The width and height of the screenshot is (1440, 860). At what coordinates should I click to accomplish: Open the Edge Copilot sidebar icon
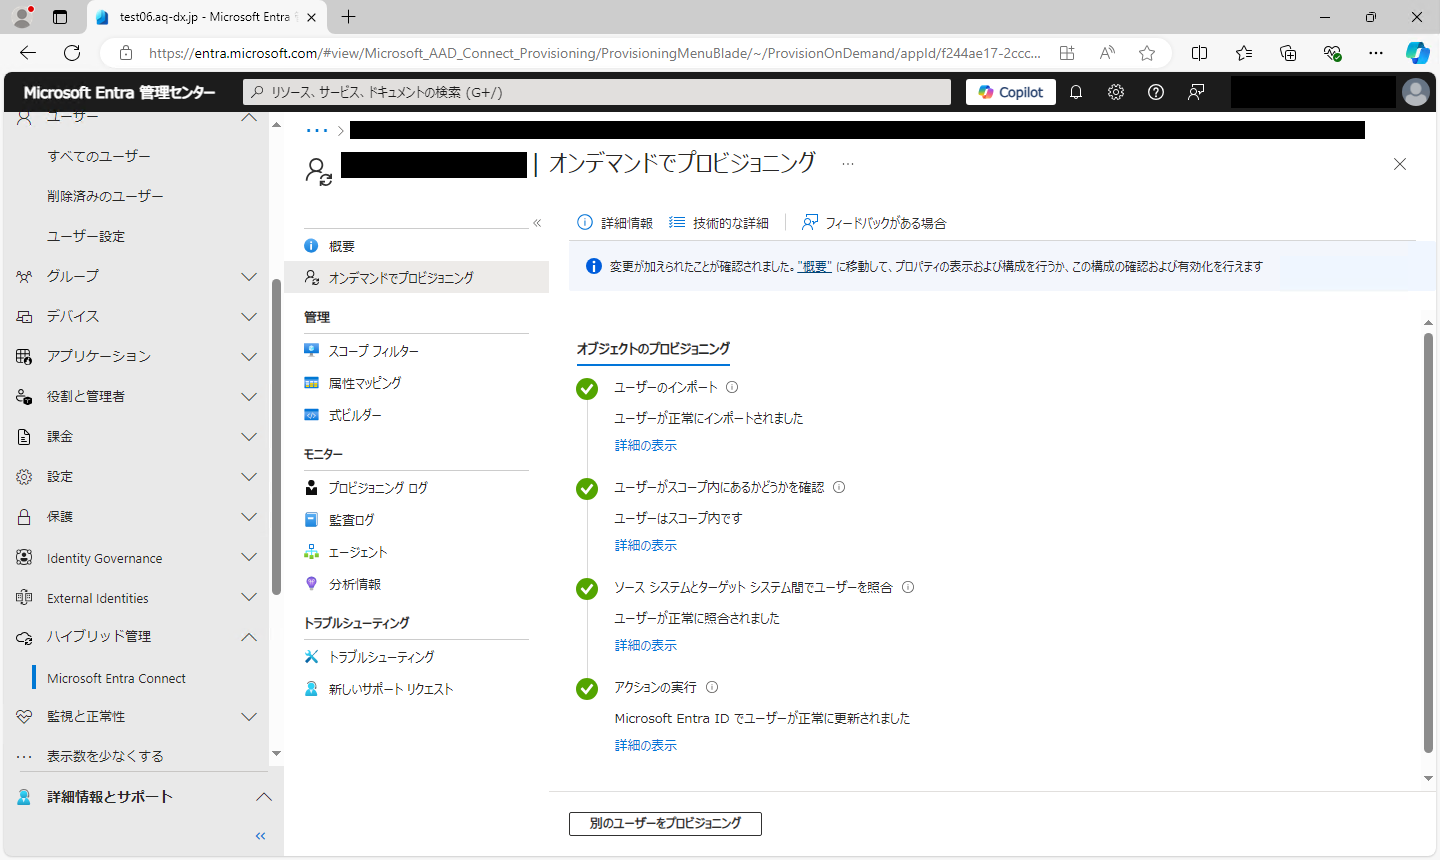tap(1417, 53)
